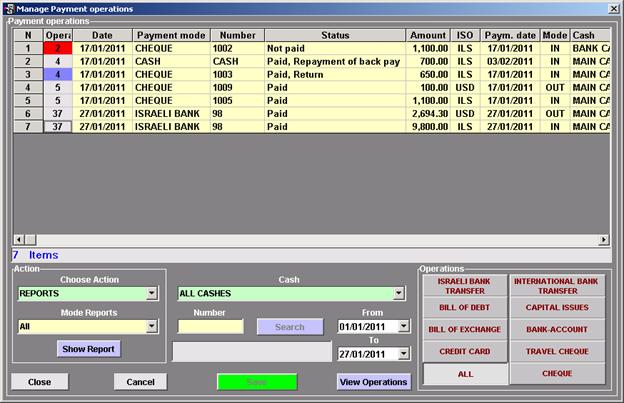Select the Capital Issues operation
624x403 pixels.
pos(558,307)
